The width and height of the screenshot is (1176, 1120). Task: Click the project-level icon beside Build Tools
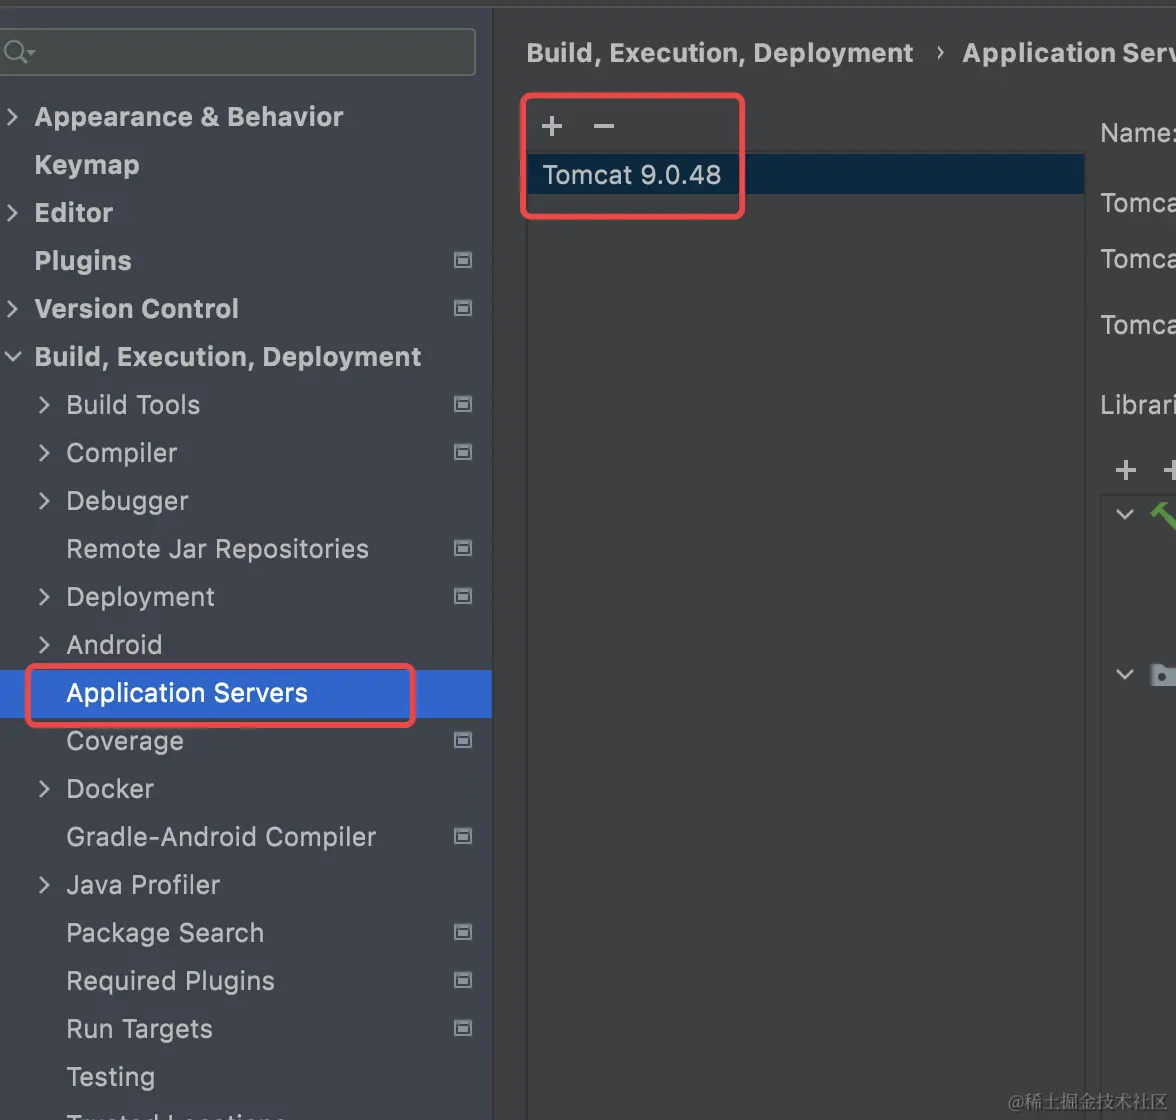[463, 404]
